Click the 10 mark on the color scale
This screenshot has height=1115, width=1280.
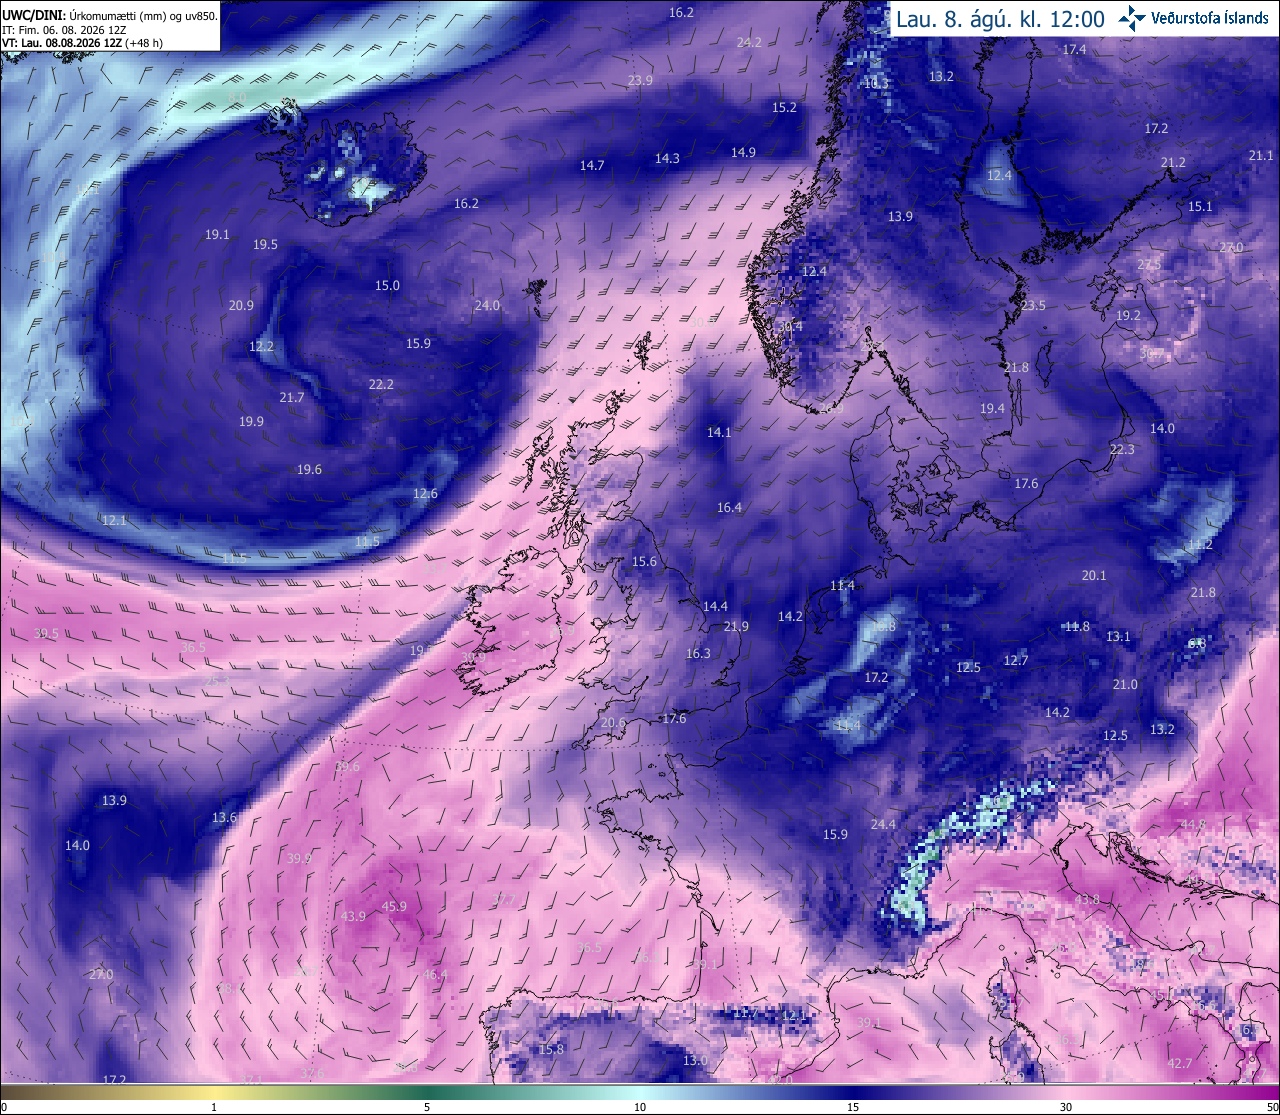point(640,1107)
